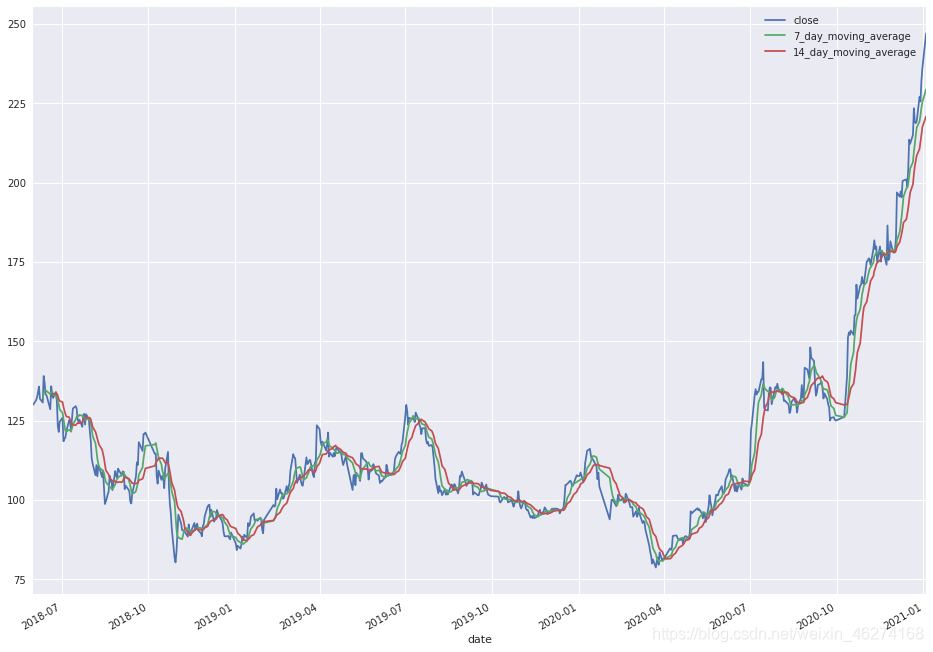Click the 75 y-axis tick label
The width and height of the screenshot is (933, 652).
click(21, 580)
